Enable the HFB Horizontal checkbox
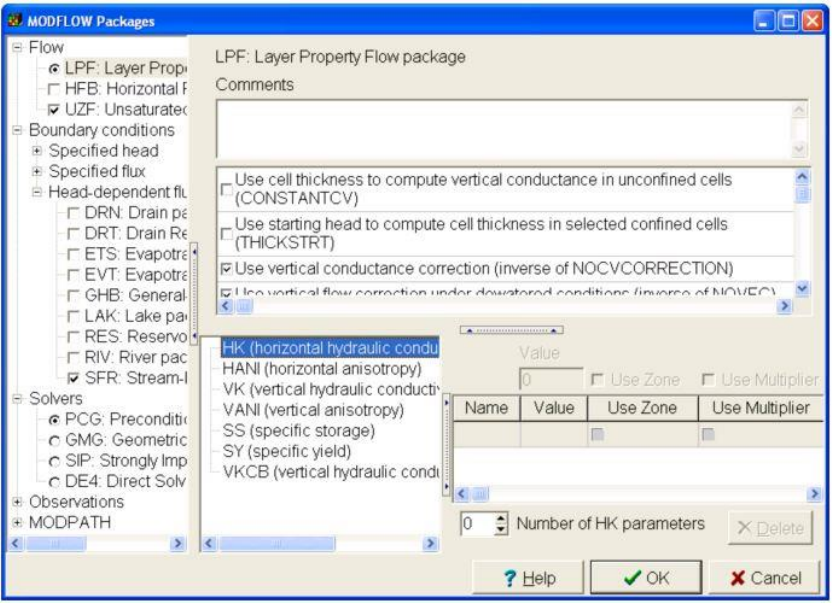 [54, 89]
